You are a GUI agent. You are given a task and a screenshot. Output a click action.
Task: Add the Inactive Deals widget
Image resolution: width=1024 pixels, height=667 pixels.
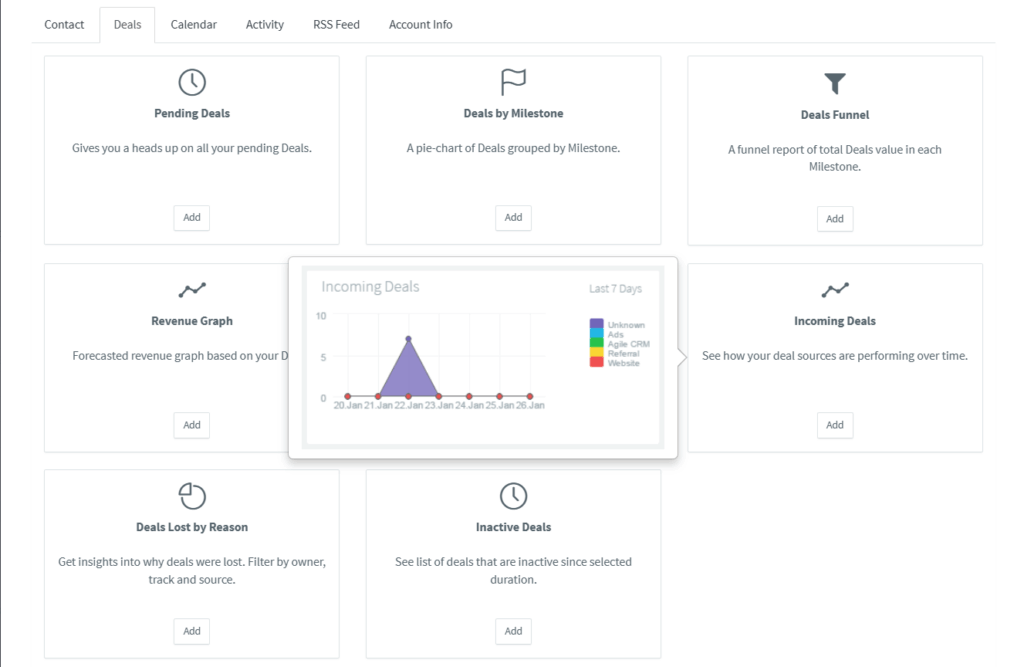coord(513,631)
